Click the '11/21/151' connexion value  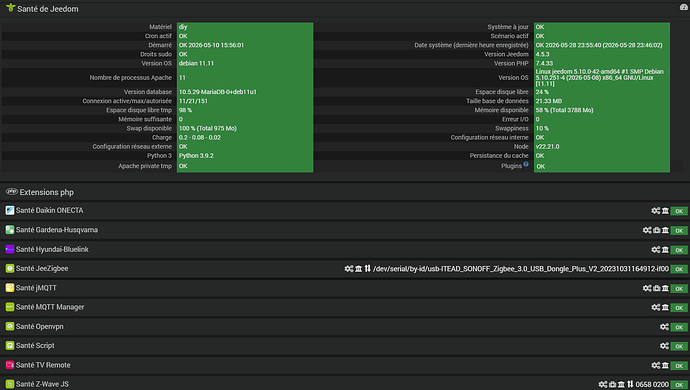[193, 101]
